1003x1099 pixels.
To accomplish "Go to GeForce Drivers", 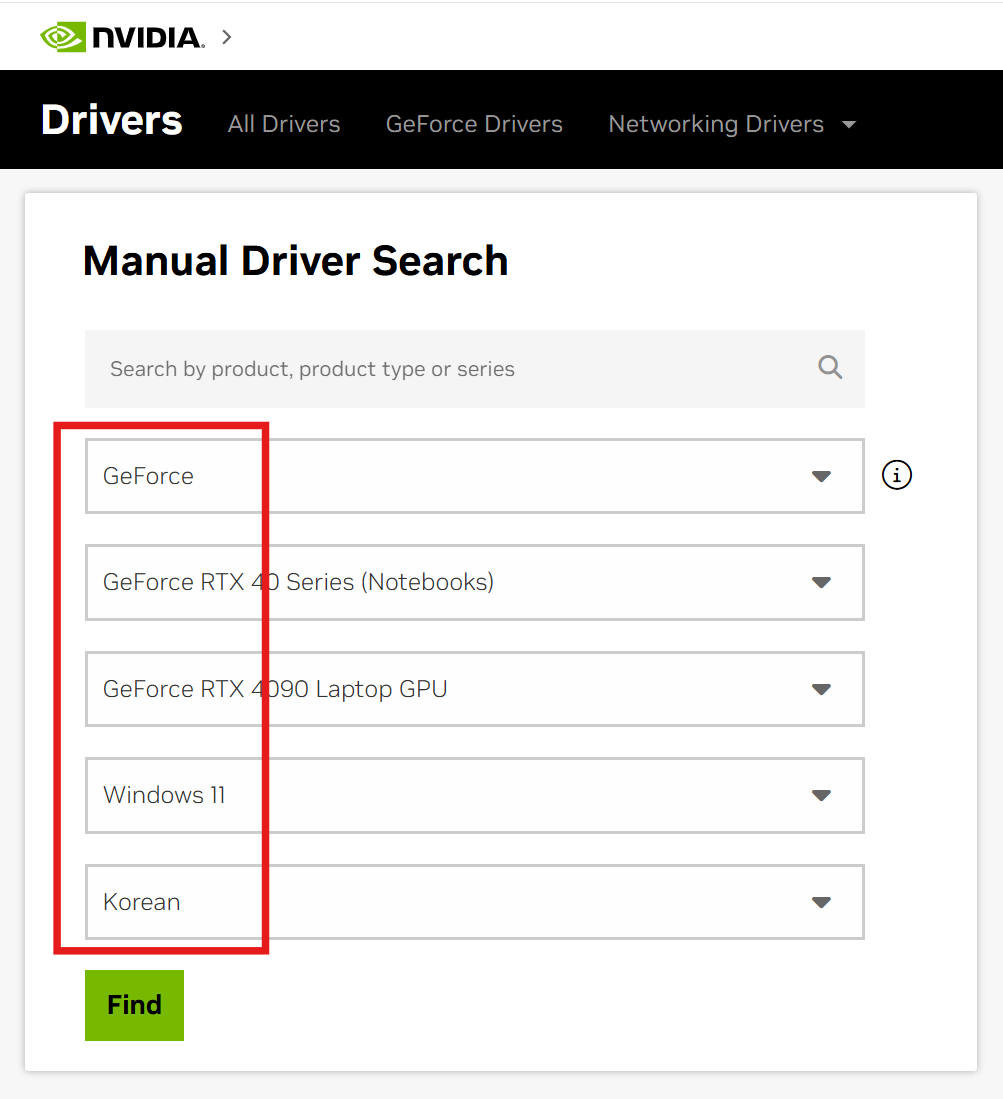I will point(474,124).
